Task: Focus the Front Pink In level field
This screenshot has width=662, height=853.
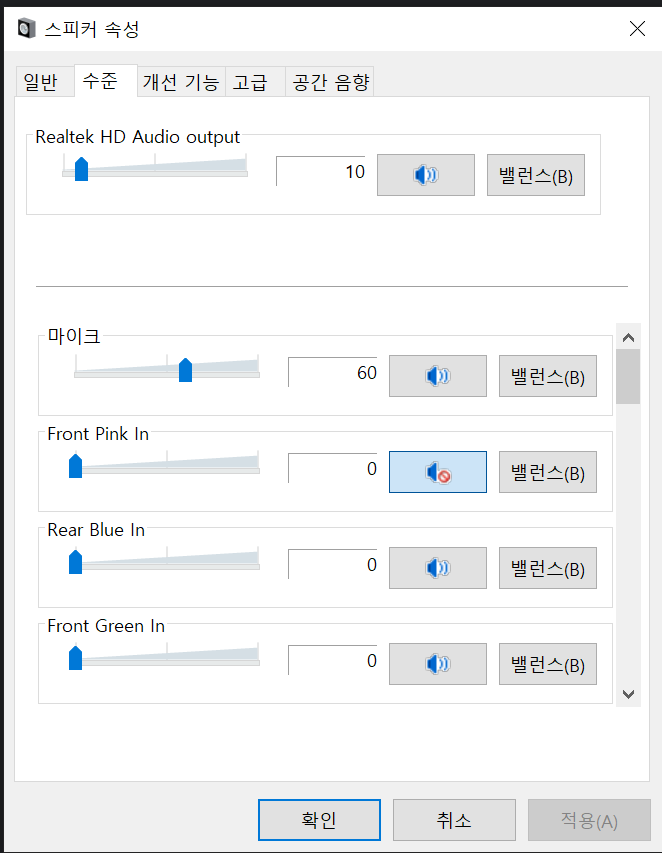Action: pos(332,468)
